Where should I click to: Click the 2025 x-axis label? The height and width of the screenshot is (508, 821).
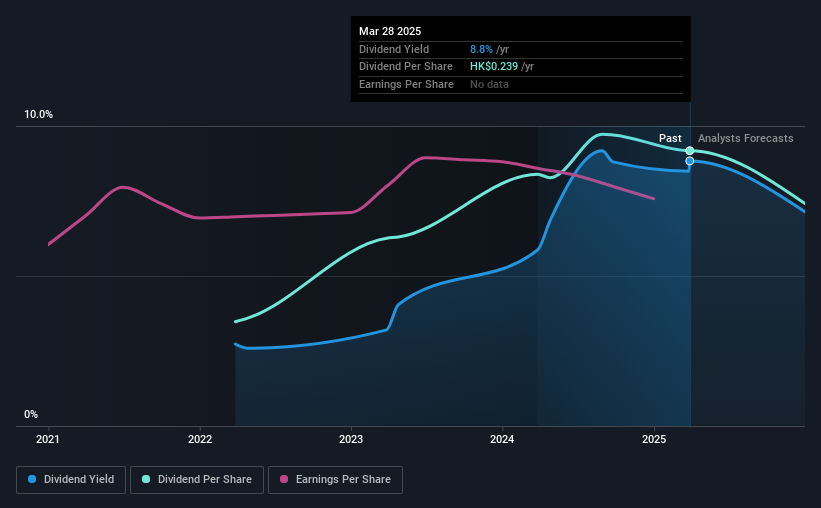pyautogui.click(x=654, y=439)
